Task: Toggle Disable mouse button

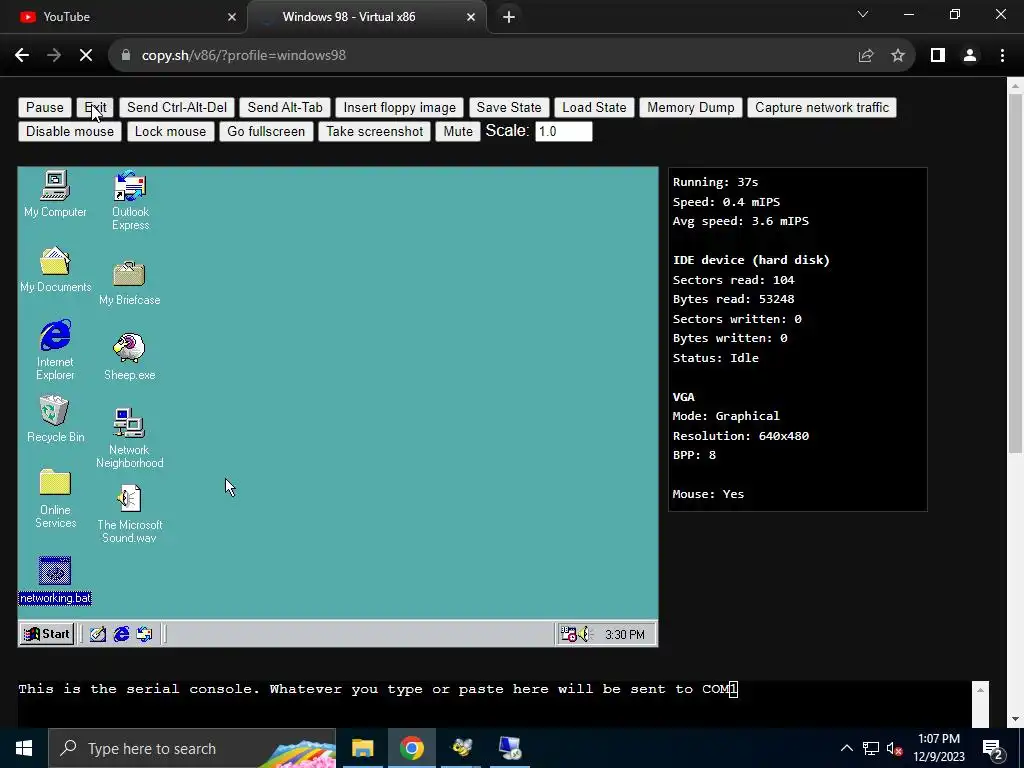Action: 70,131
